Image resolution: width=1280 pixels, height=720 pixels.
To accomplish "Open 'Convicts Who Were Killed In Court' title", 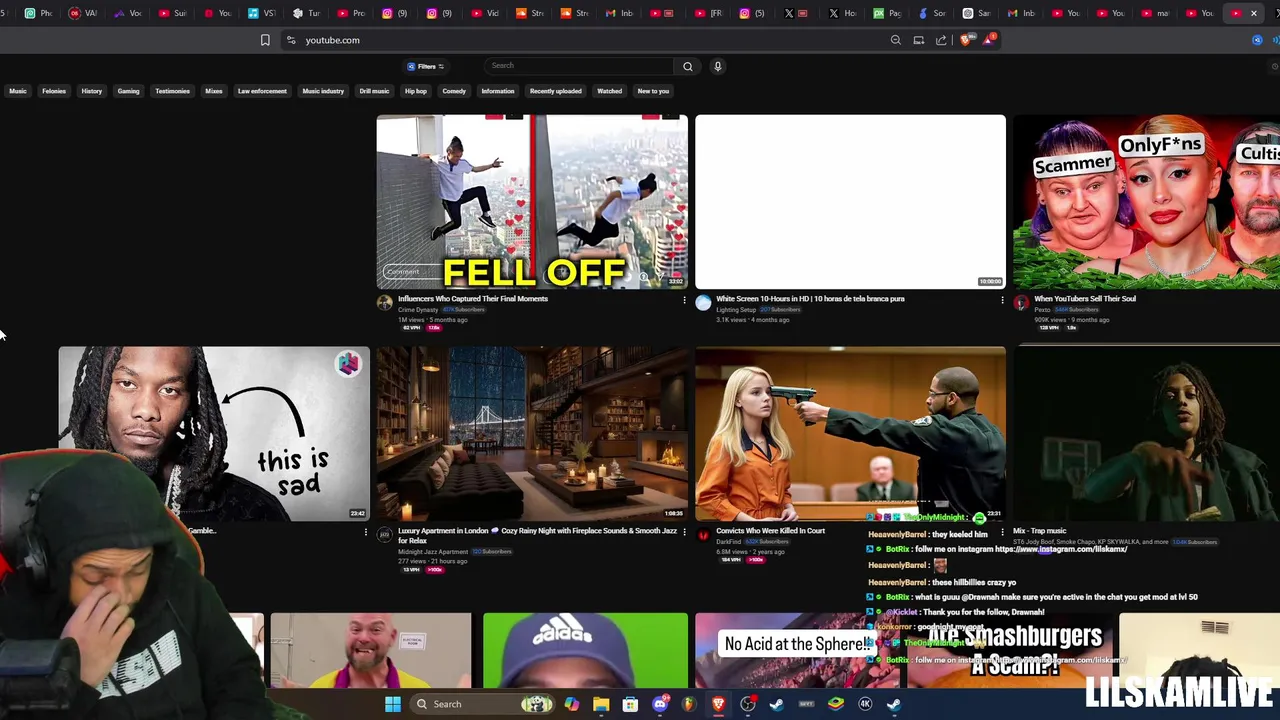I will pyautogui.click(x=770, y=531).
